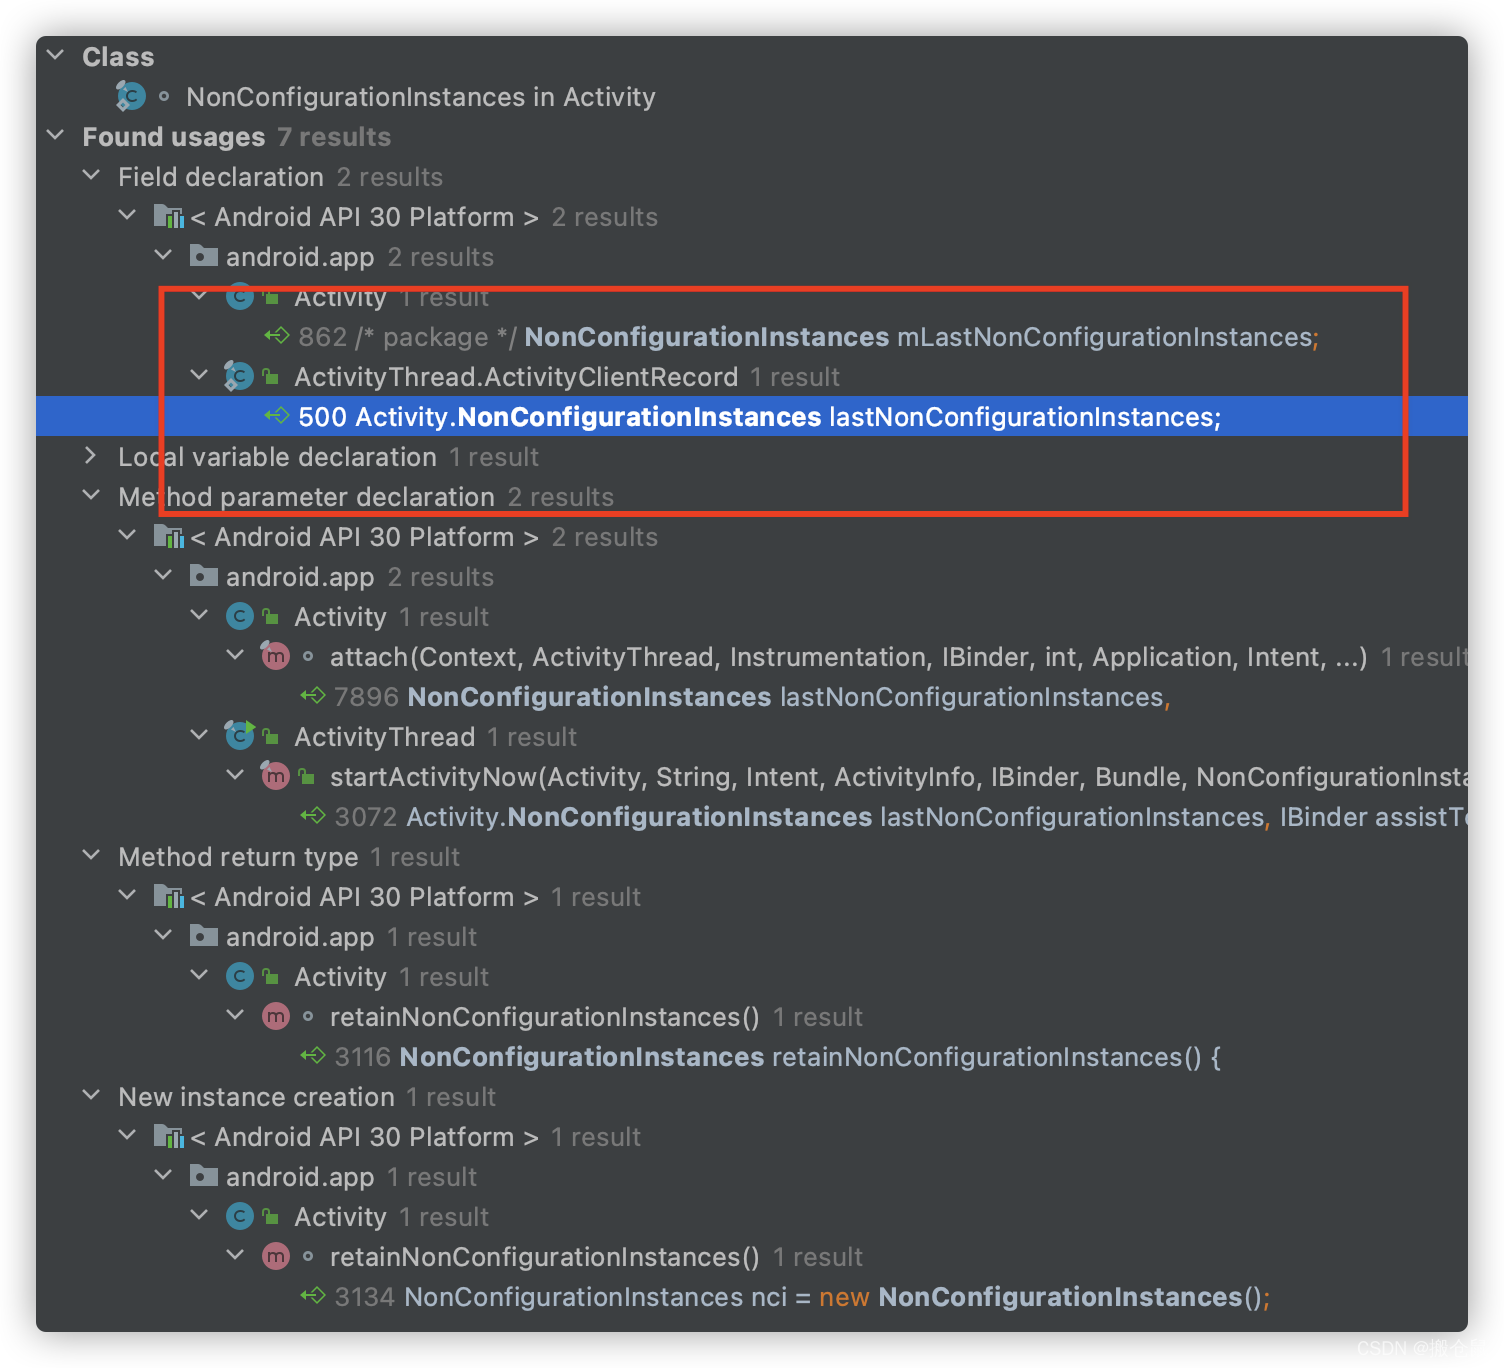Click usage arrow icon on line 862
The image size is (1504, 1368).
coord(277,335)
